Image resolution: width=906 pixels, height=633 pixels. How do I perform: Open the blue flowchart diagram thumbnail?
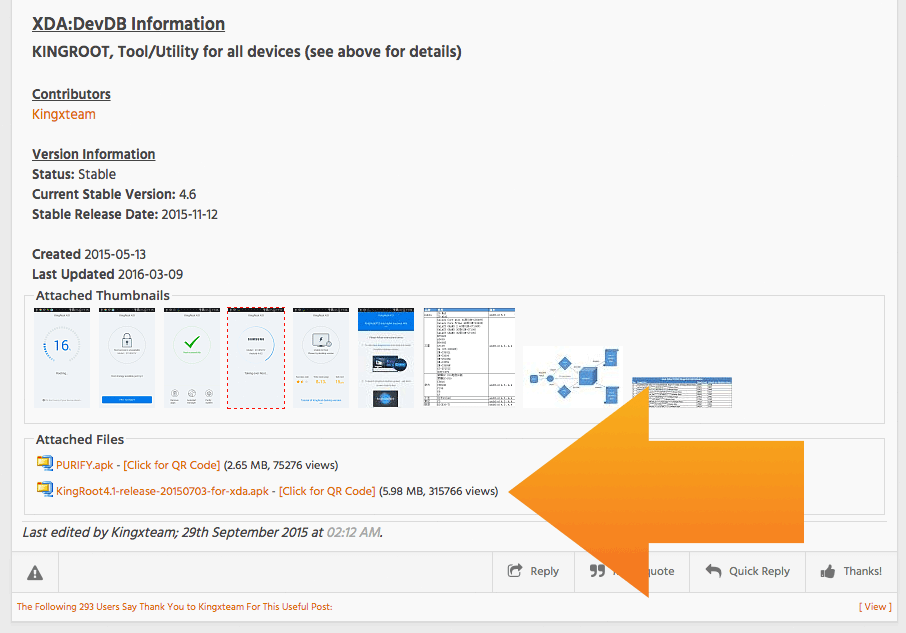click(x=573, y=377)
